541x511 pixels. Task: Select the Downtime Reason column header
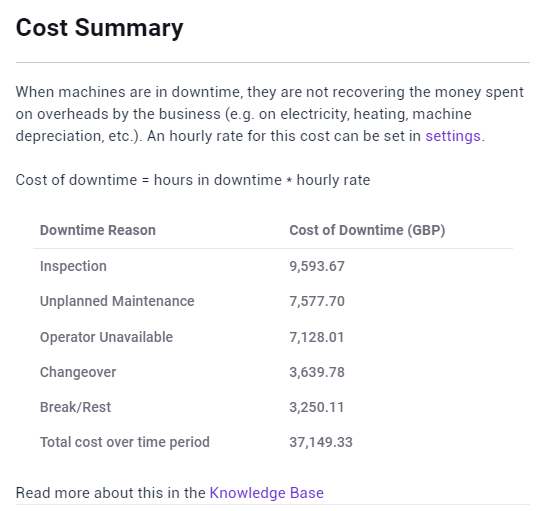(98, 230)
